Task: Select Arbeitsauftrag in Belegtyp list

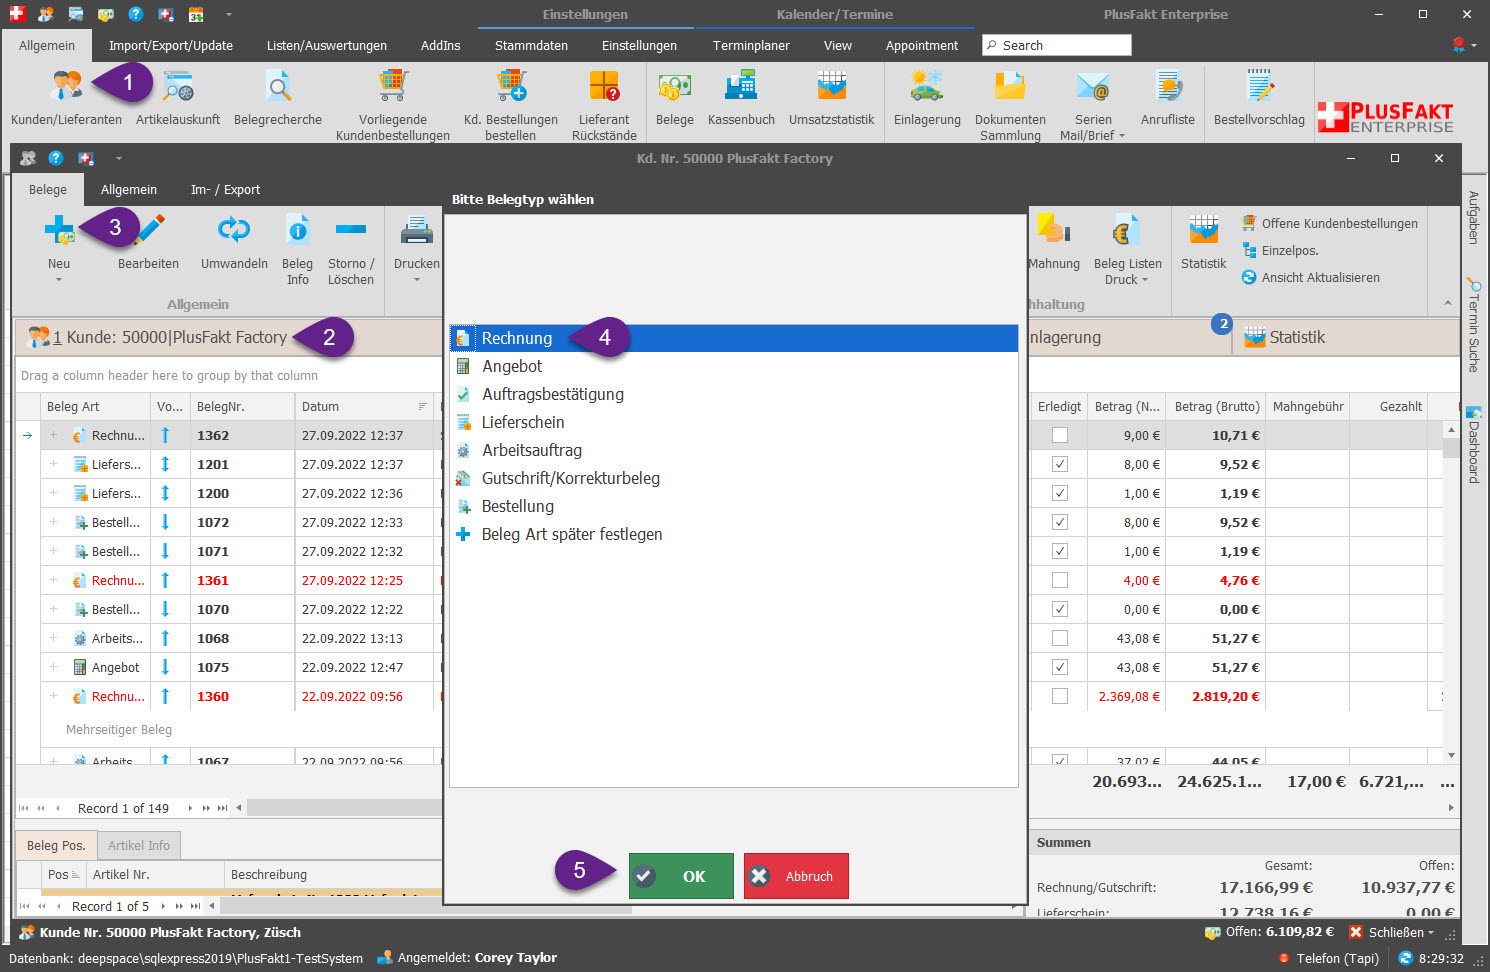Action: click(x=733, y=450)
